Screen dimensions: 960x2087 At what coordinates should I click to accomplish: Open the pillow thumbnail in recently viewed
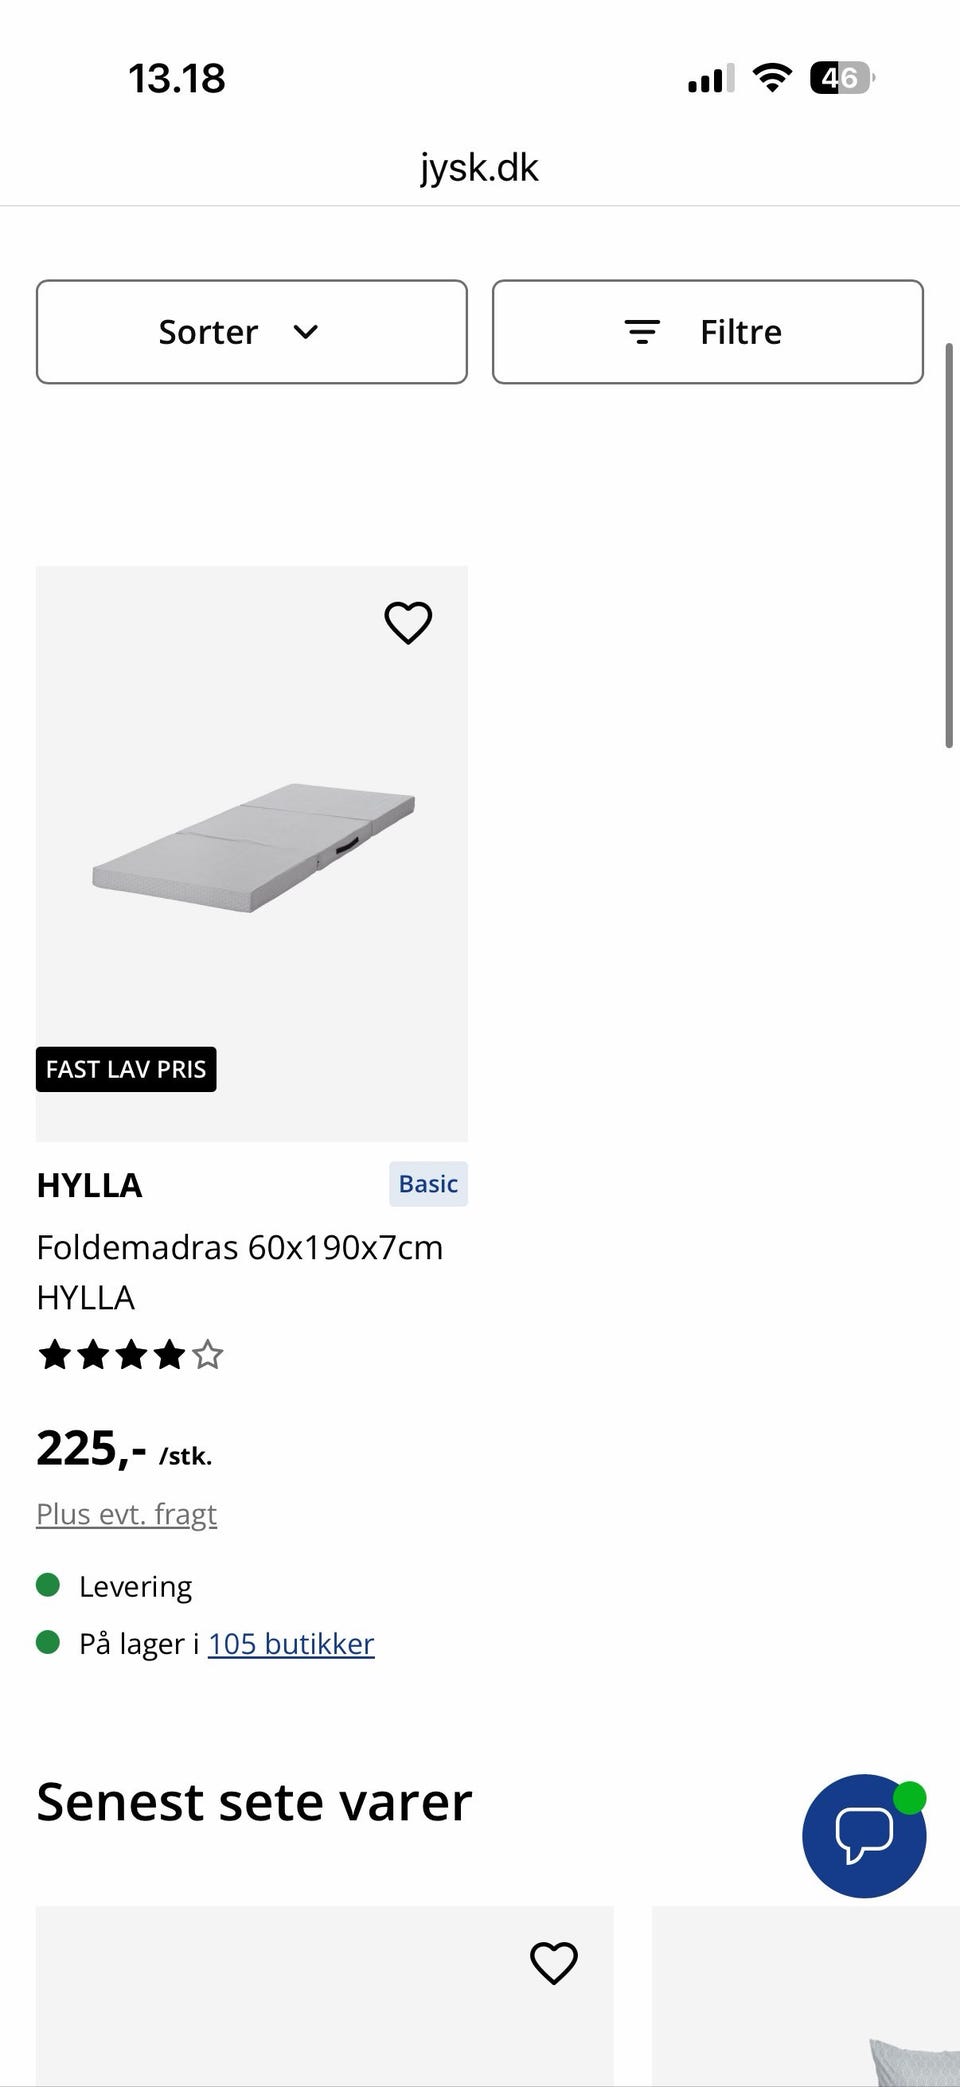pyautogui.click(x=806, y=1996)
